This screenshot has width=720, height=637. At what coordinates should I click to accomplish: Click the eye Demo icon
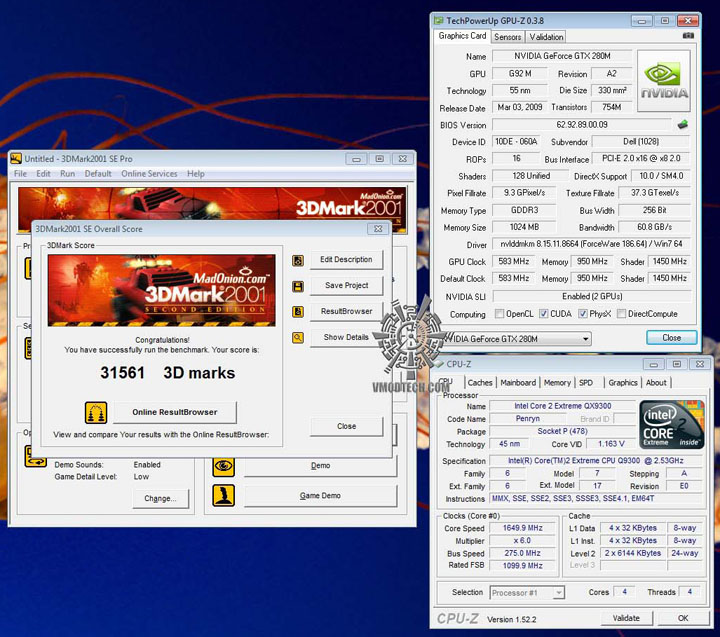[x=224, y=466]
